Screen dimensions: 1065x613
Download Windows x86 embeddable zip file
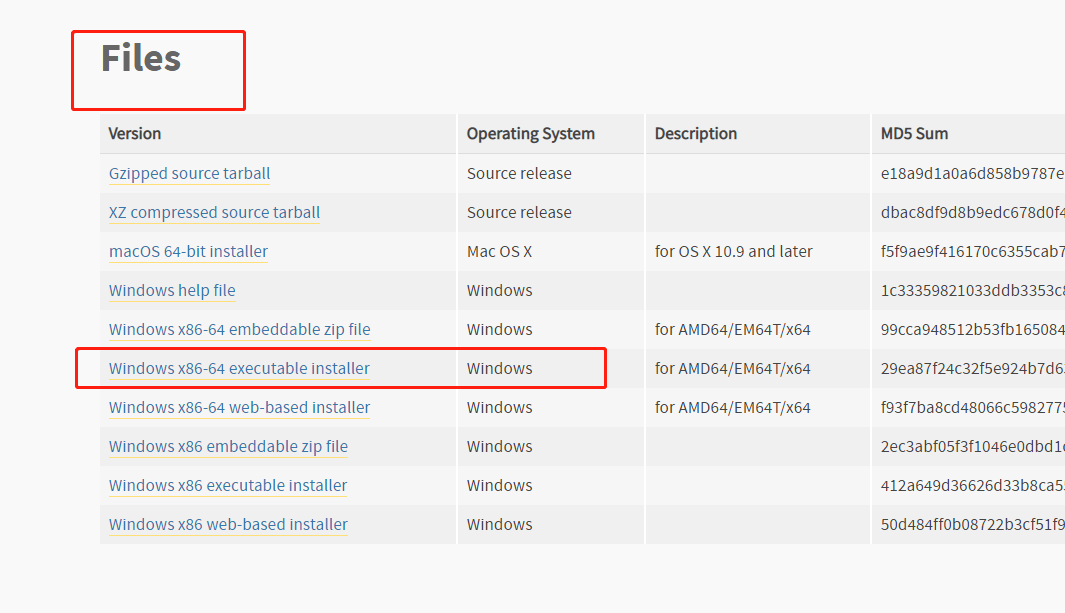click(x=228, y=446)
